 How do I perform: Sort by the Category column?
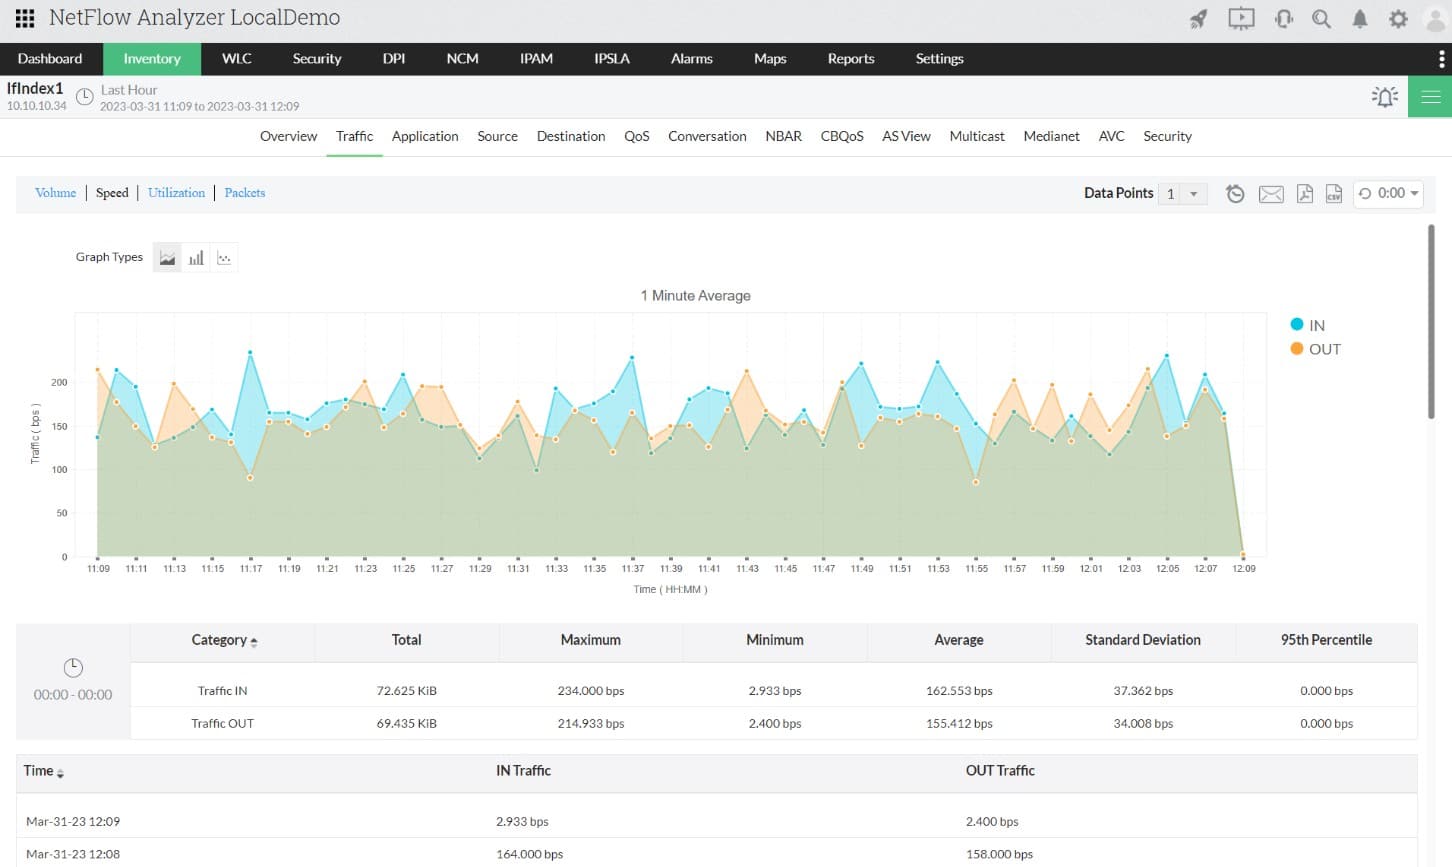pyautogui.click(x=224, y=640)
